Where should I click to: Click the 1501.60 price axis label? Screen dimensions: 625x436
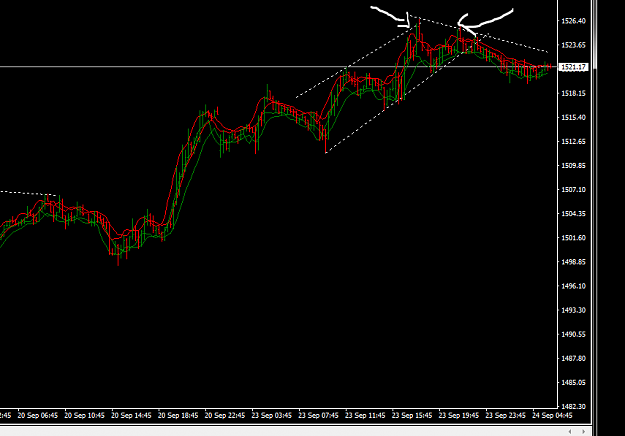tap(574, 238)
